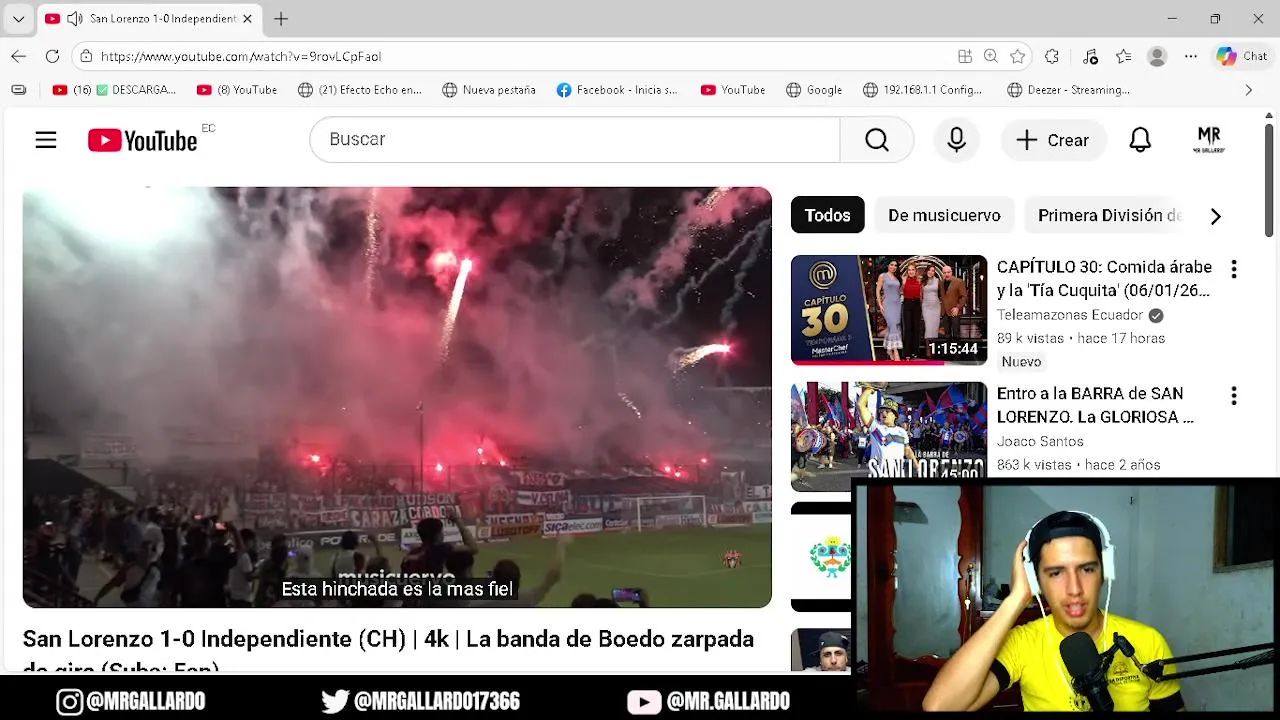Click the Buscar search field
The image size is (1280, 720).
(x=575, y=139)
